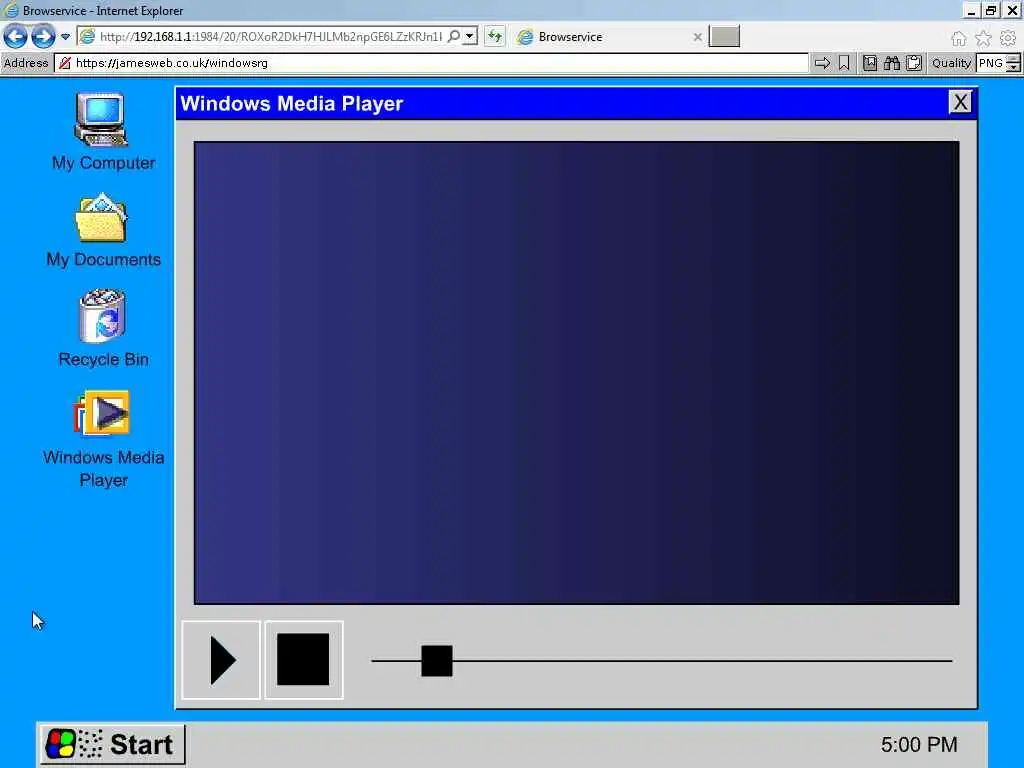Click the Go arrow in Browservice bar
Screen dimensions: 1024x768
pyautogui.click(x=822, y=63)
